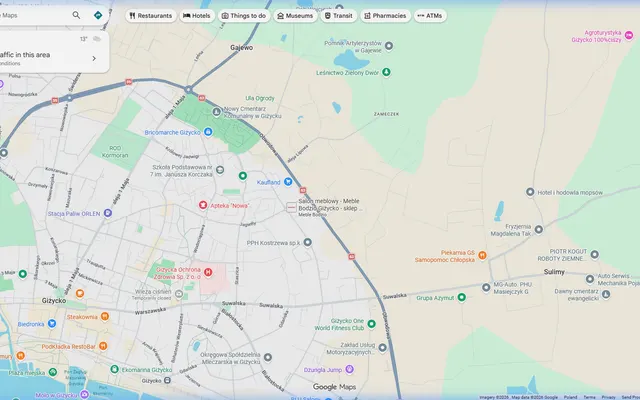Click the Ula Ogrody label

click(x=260, y=98)
